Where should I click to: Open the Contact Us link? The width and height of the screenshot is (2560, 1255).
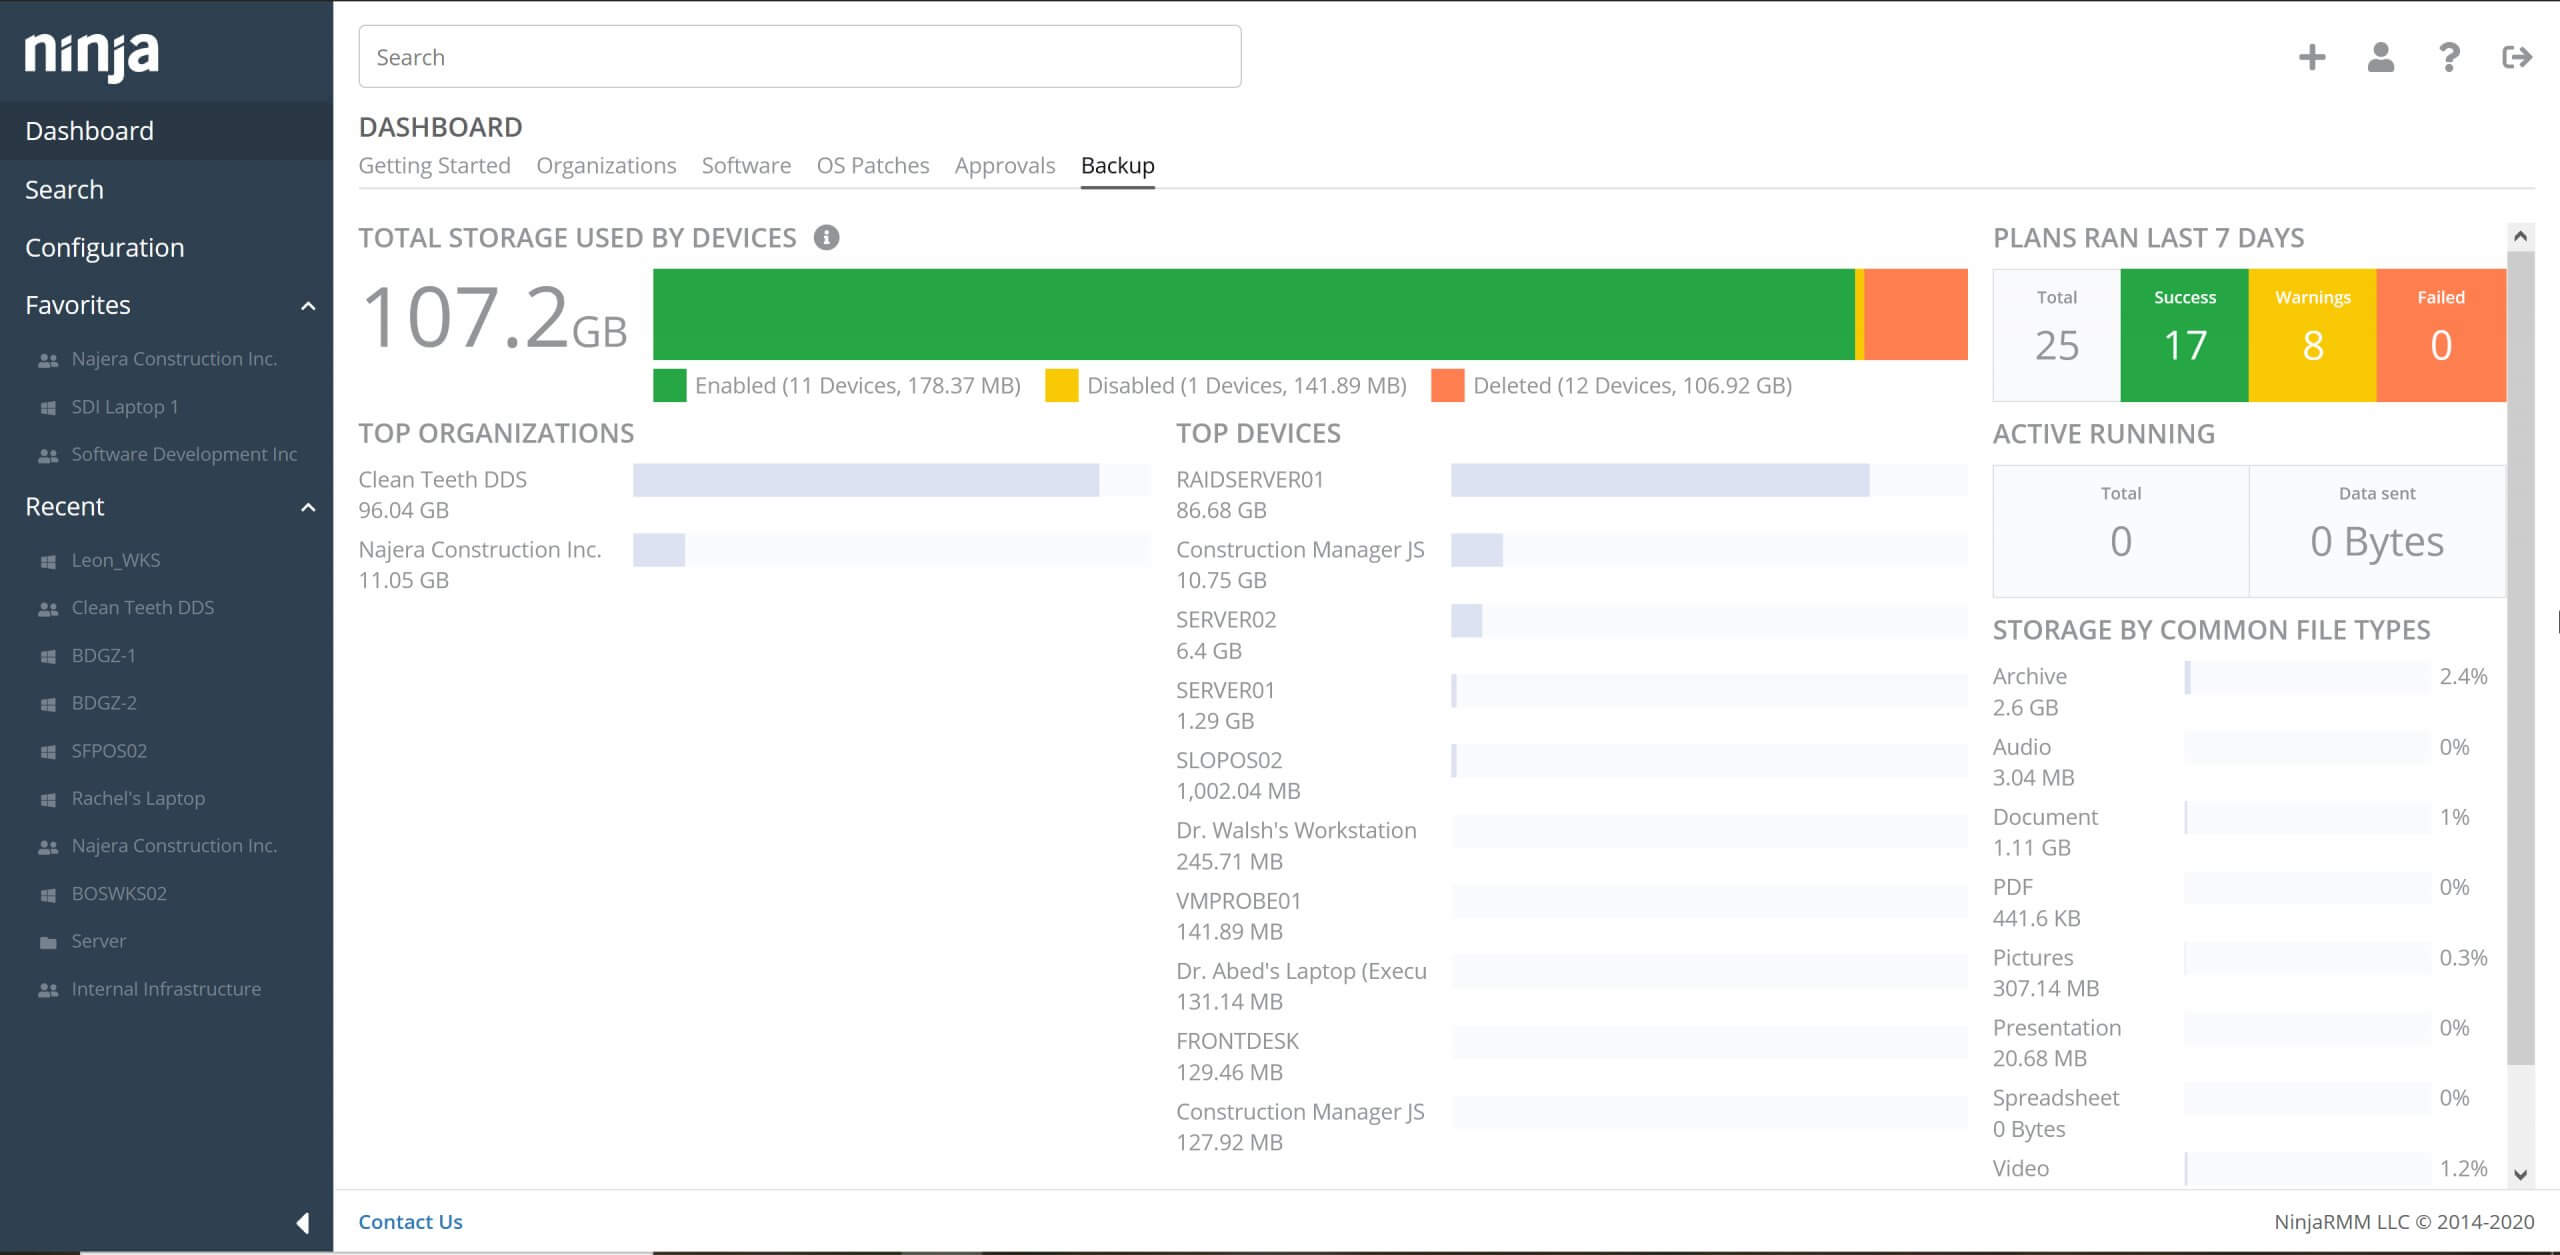[x=410, y=1221]
